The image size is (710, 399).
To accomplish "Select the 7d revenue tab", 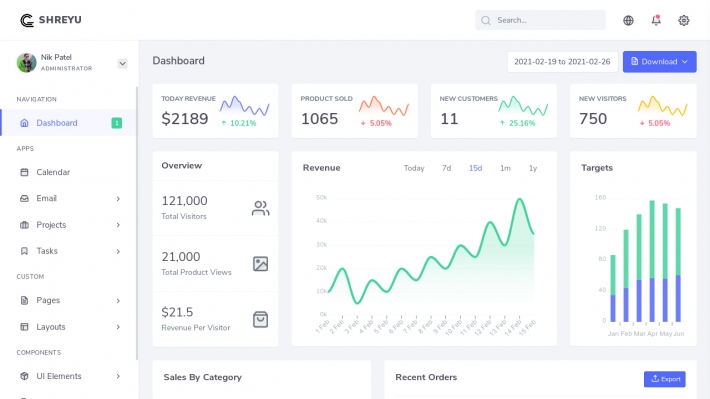I will coord(446,168).
